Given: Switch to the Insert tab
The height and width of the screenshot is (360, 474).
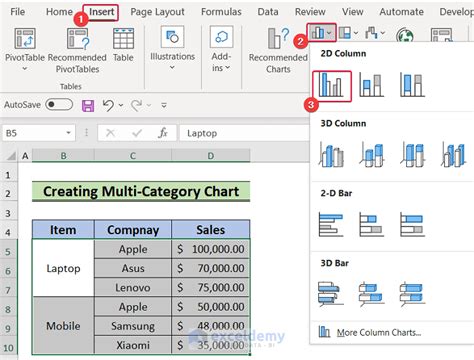Looking at the screenshot, I should tap(101, 12).
